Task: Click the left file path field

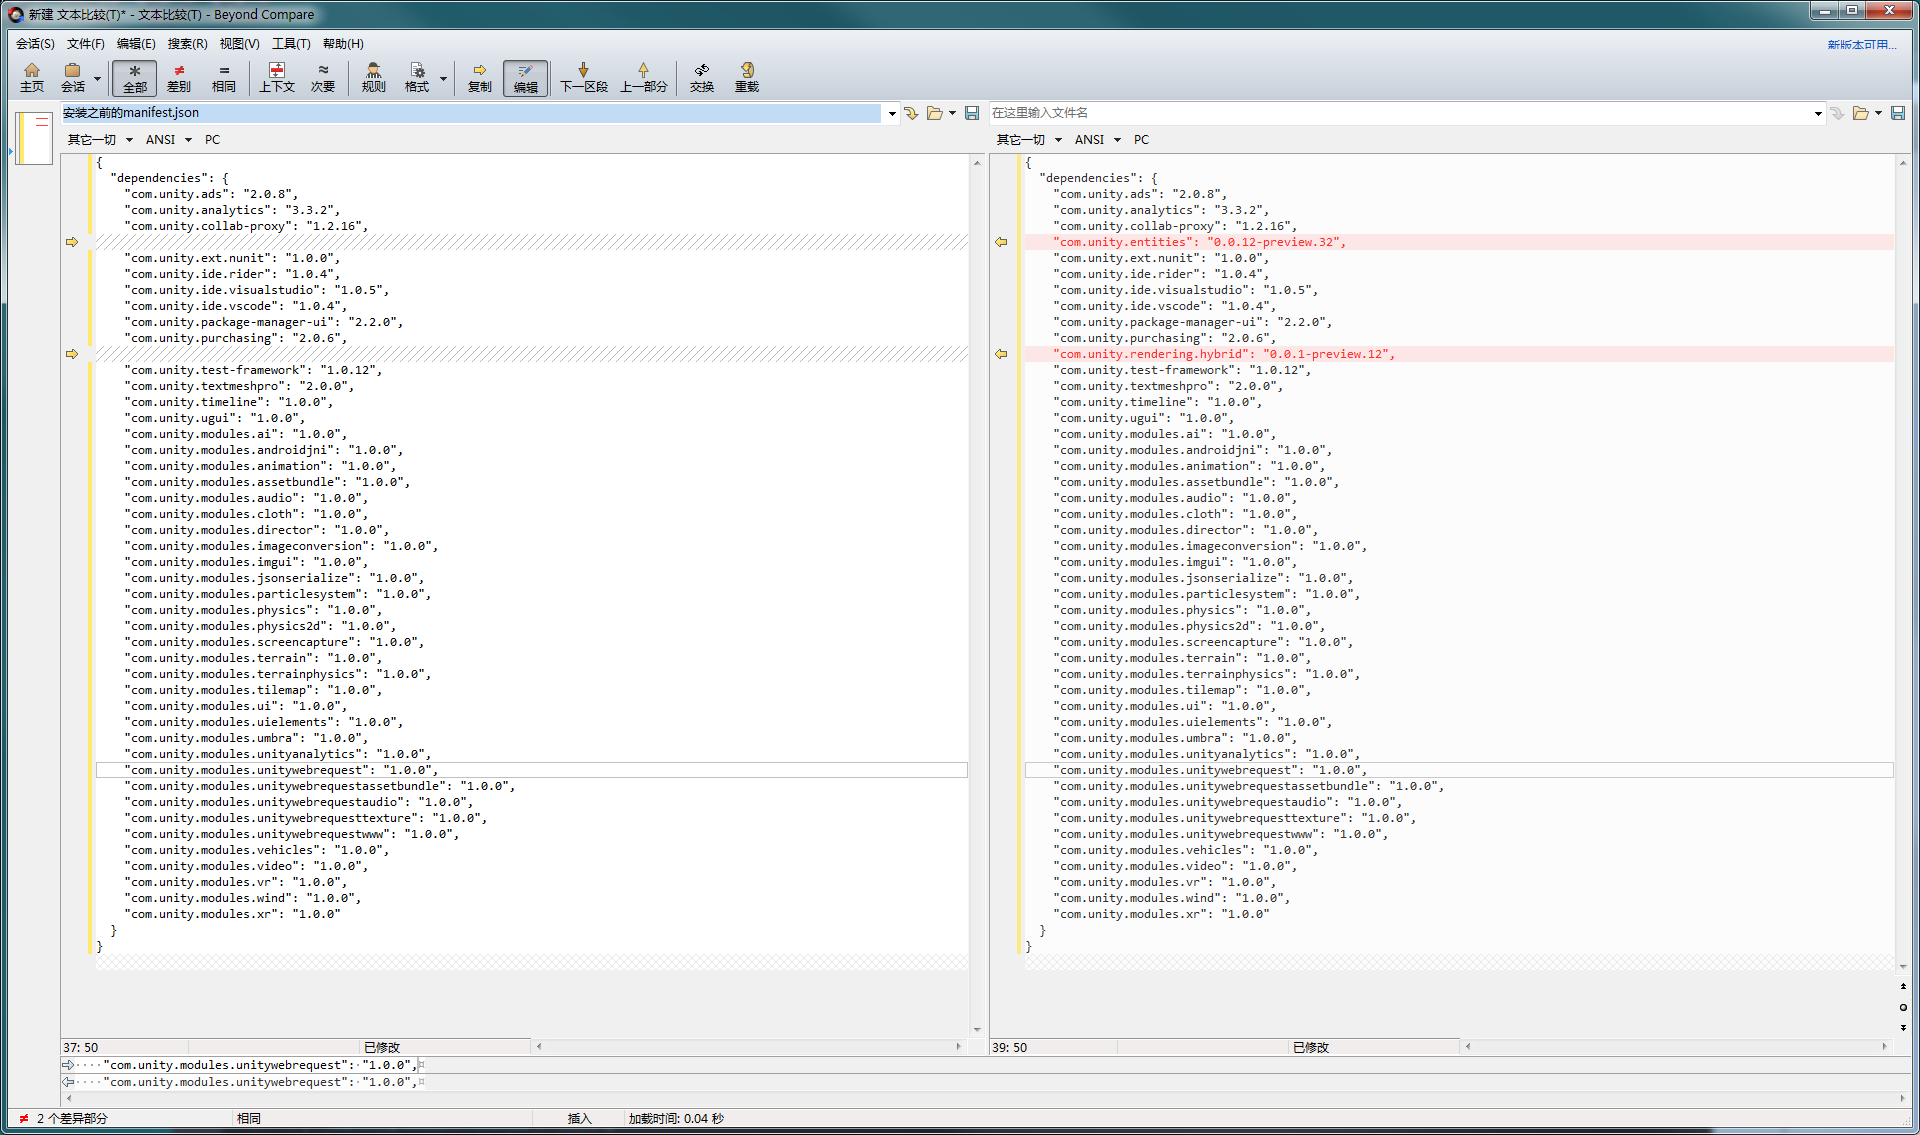Action: (x=471, y=113)
